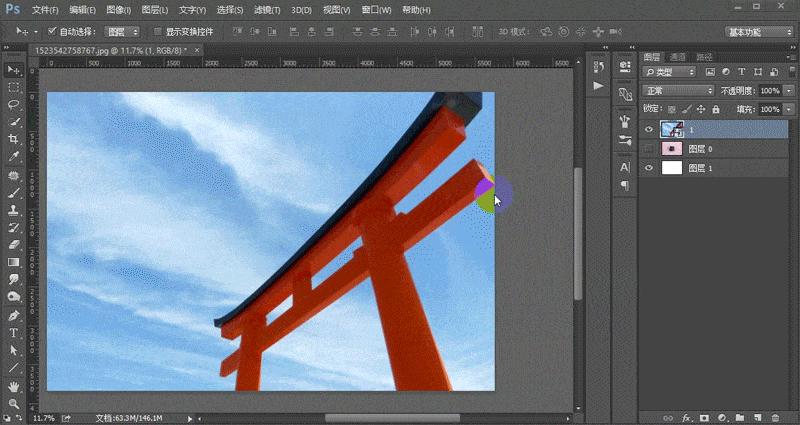
Task: Click the 不透明度 opacity value field
Action: pos(769,90)
